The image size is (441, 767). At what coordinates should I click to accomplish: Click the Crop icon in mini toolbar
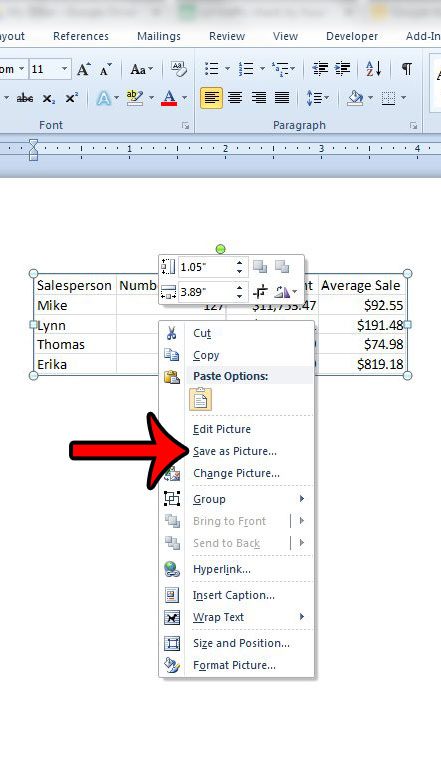[260, 293]
